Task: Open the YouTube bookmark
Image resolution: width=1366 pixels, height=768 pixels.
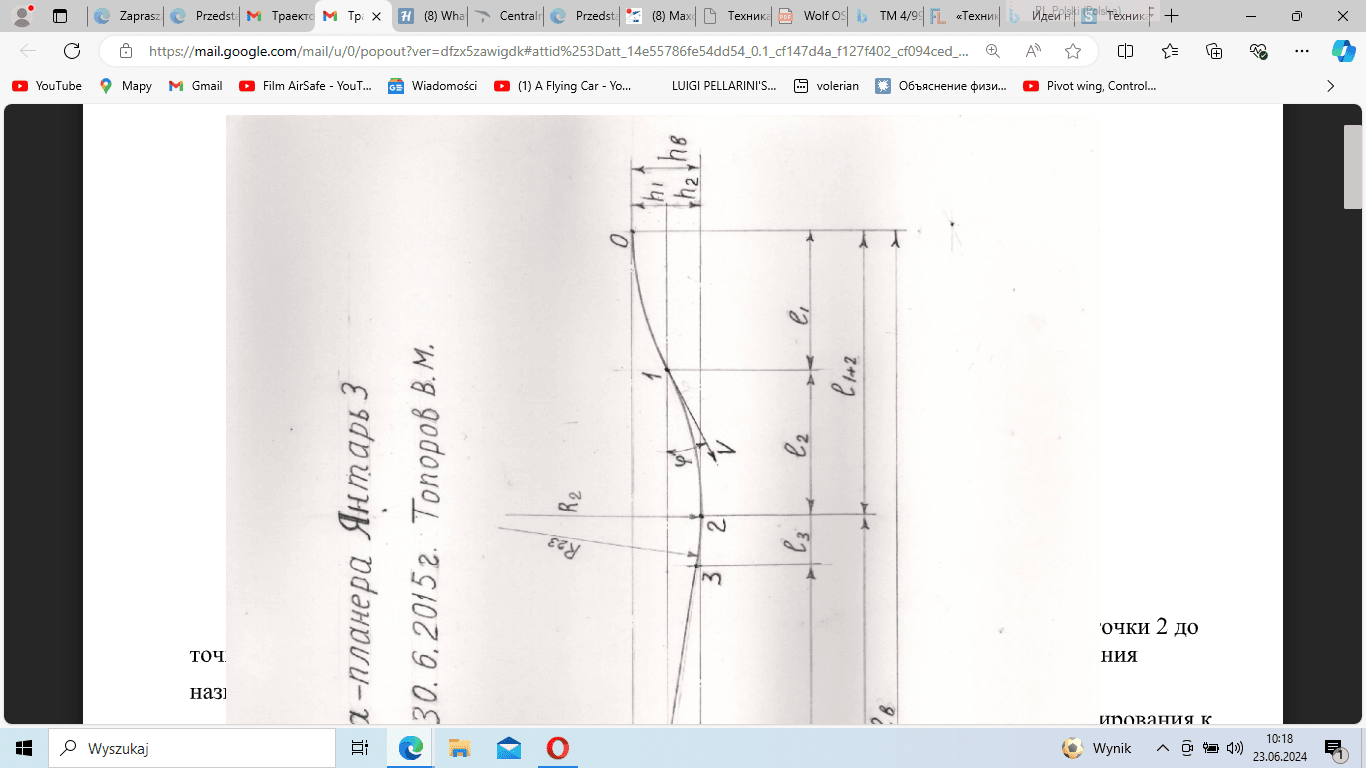Action: (x=47, y=86)
